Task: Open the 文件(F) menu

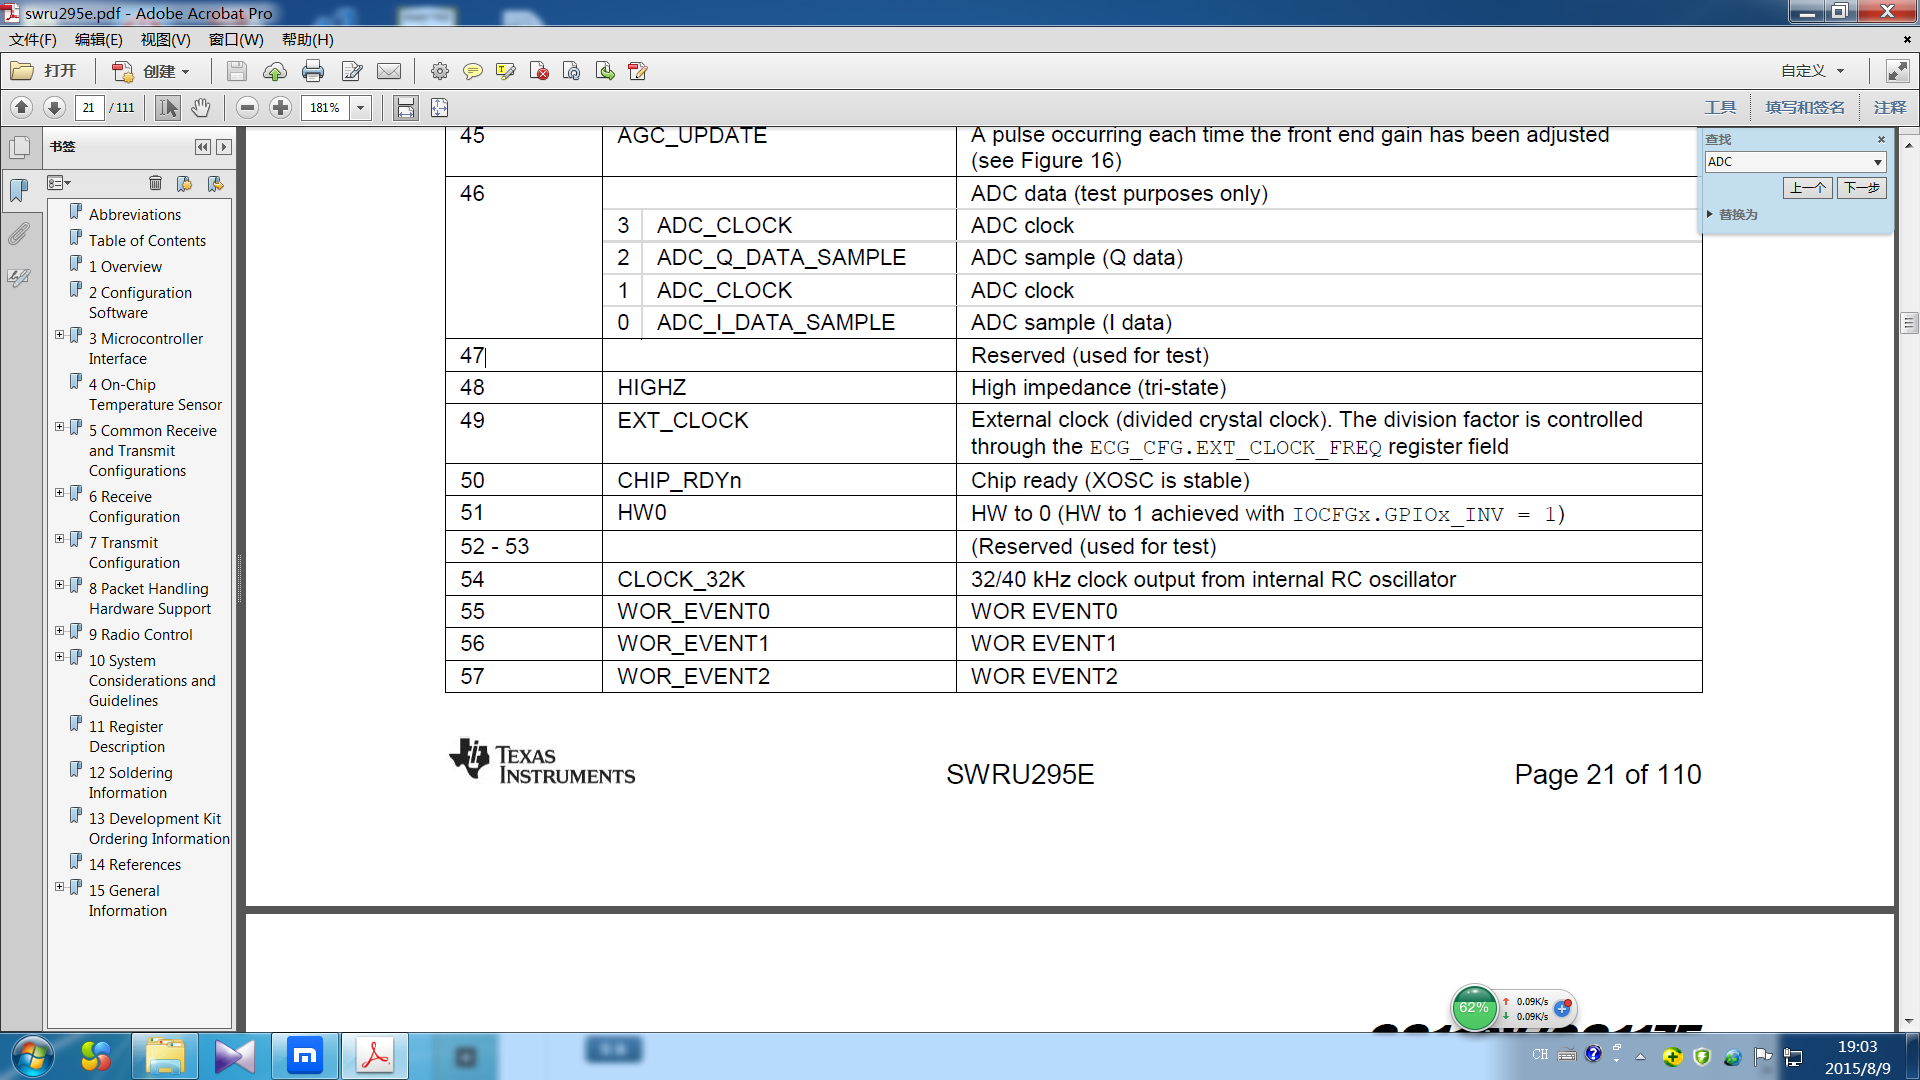Action: (x=33, y=40)
